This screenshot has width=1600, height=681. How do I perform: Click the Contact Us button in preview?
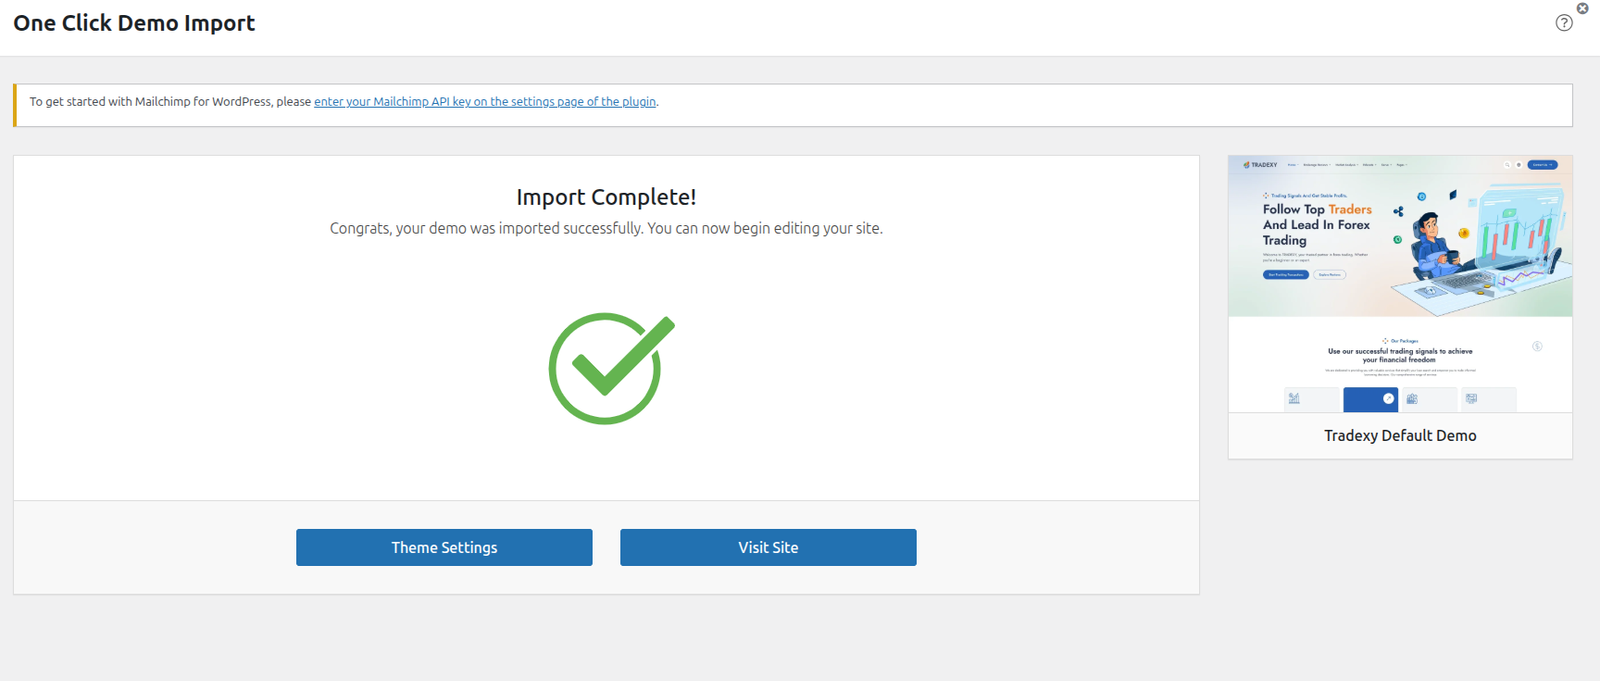1542,165
